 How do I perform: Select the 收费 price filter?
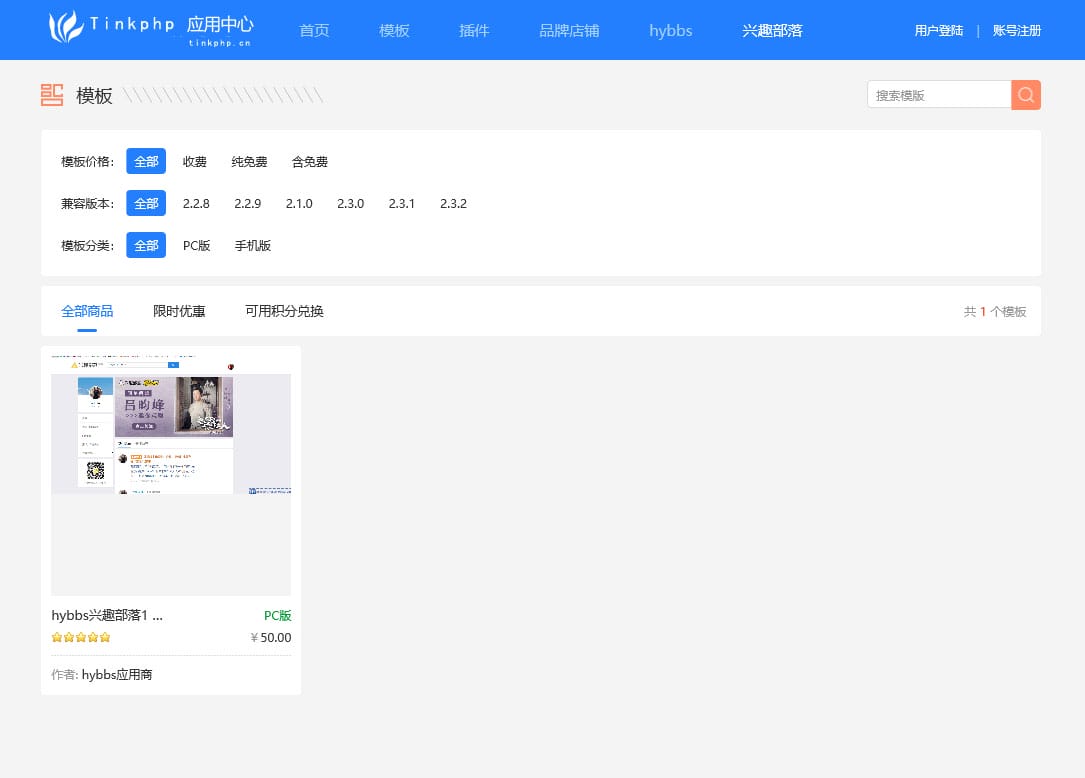coord(194,161)
